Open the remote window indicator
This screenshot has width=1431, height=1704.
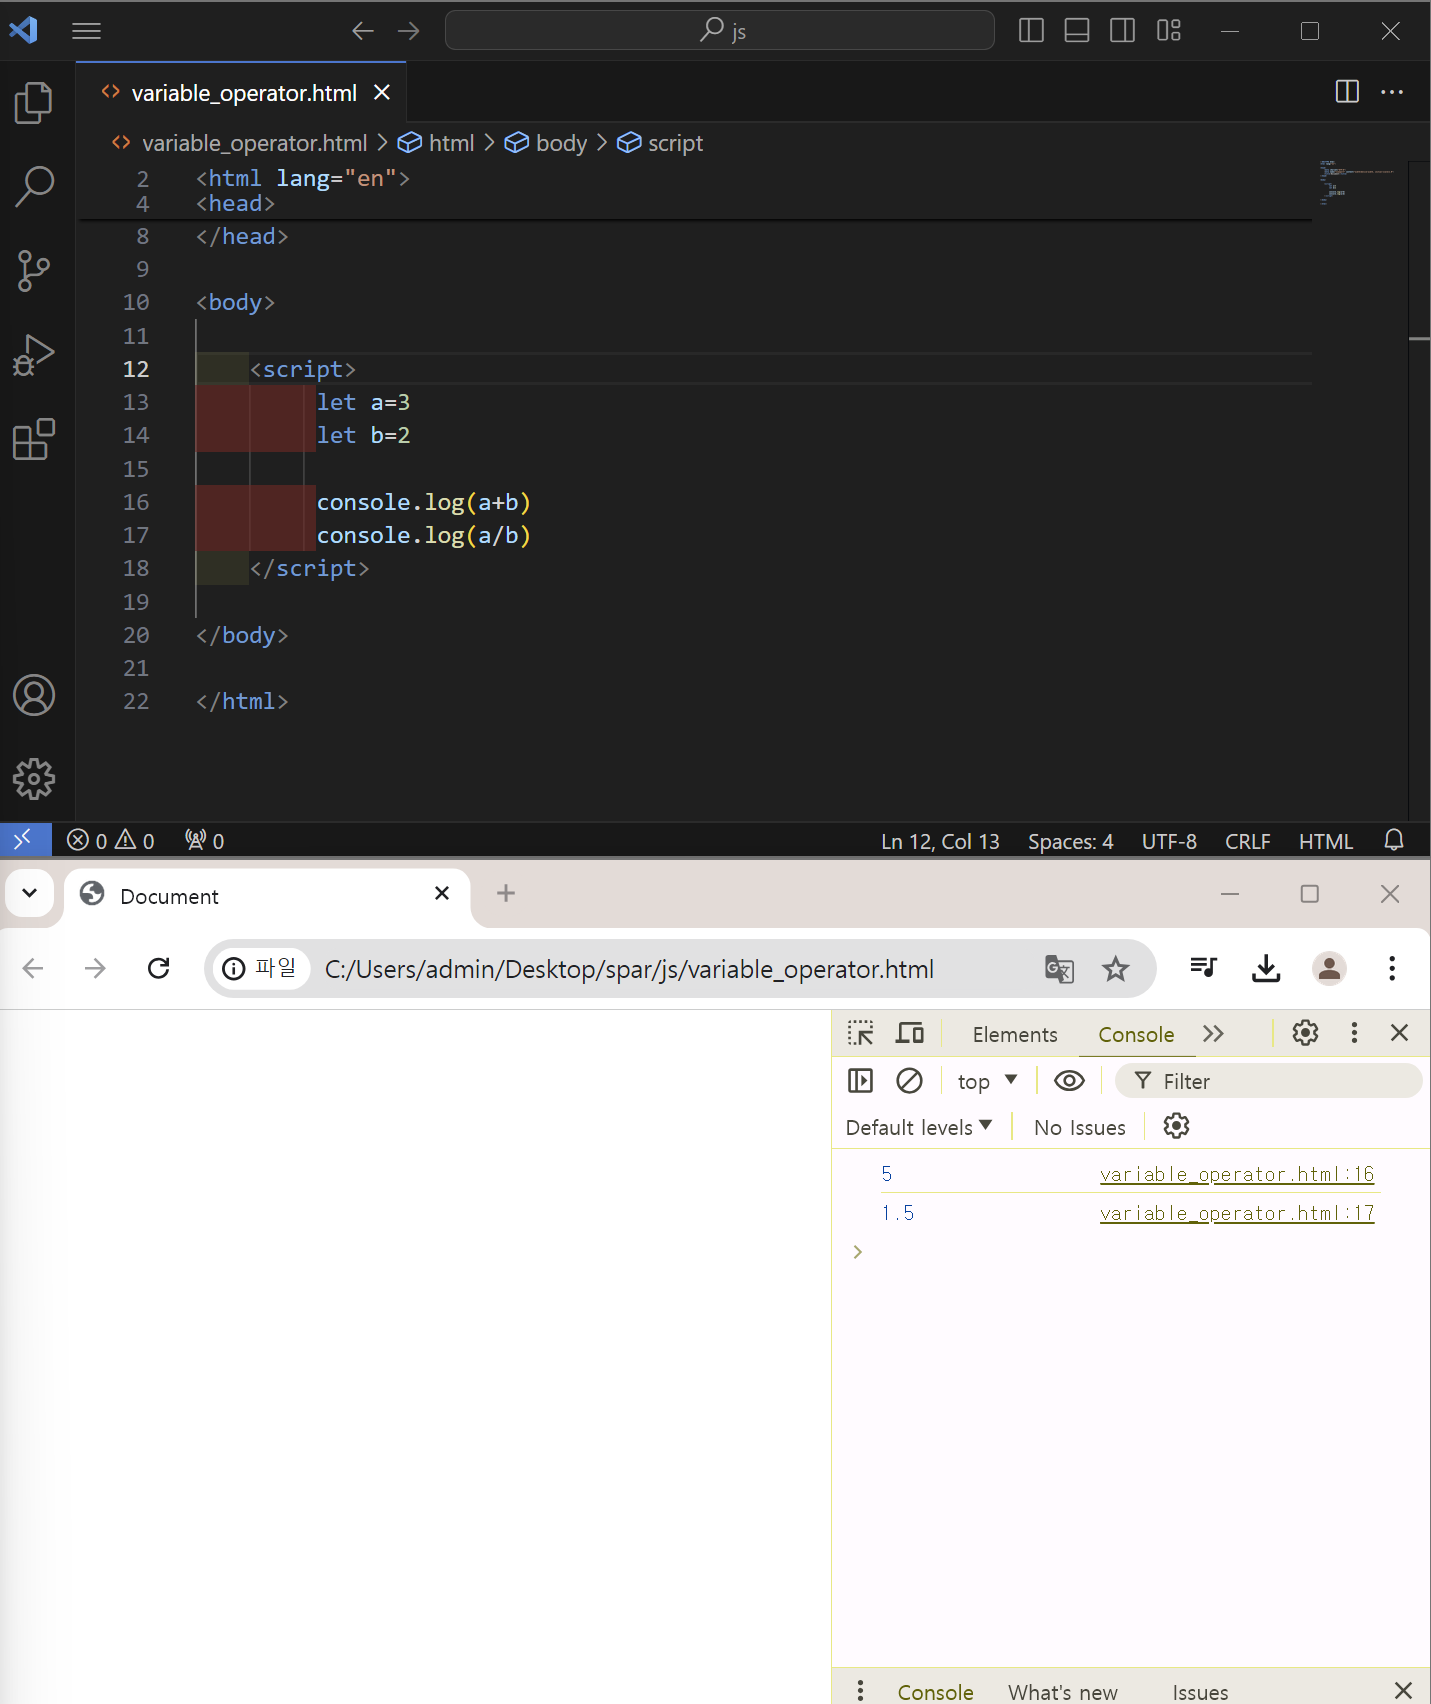pyautogui.click(x=26, y=840)
